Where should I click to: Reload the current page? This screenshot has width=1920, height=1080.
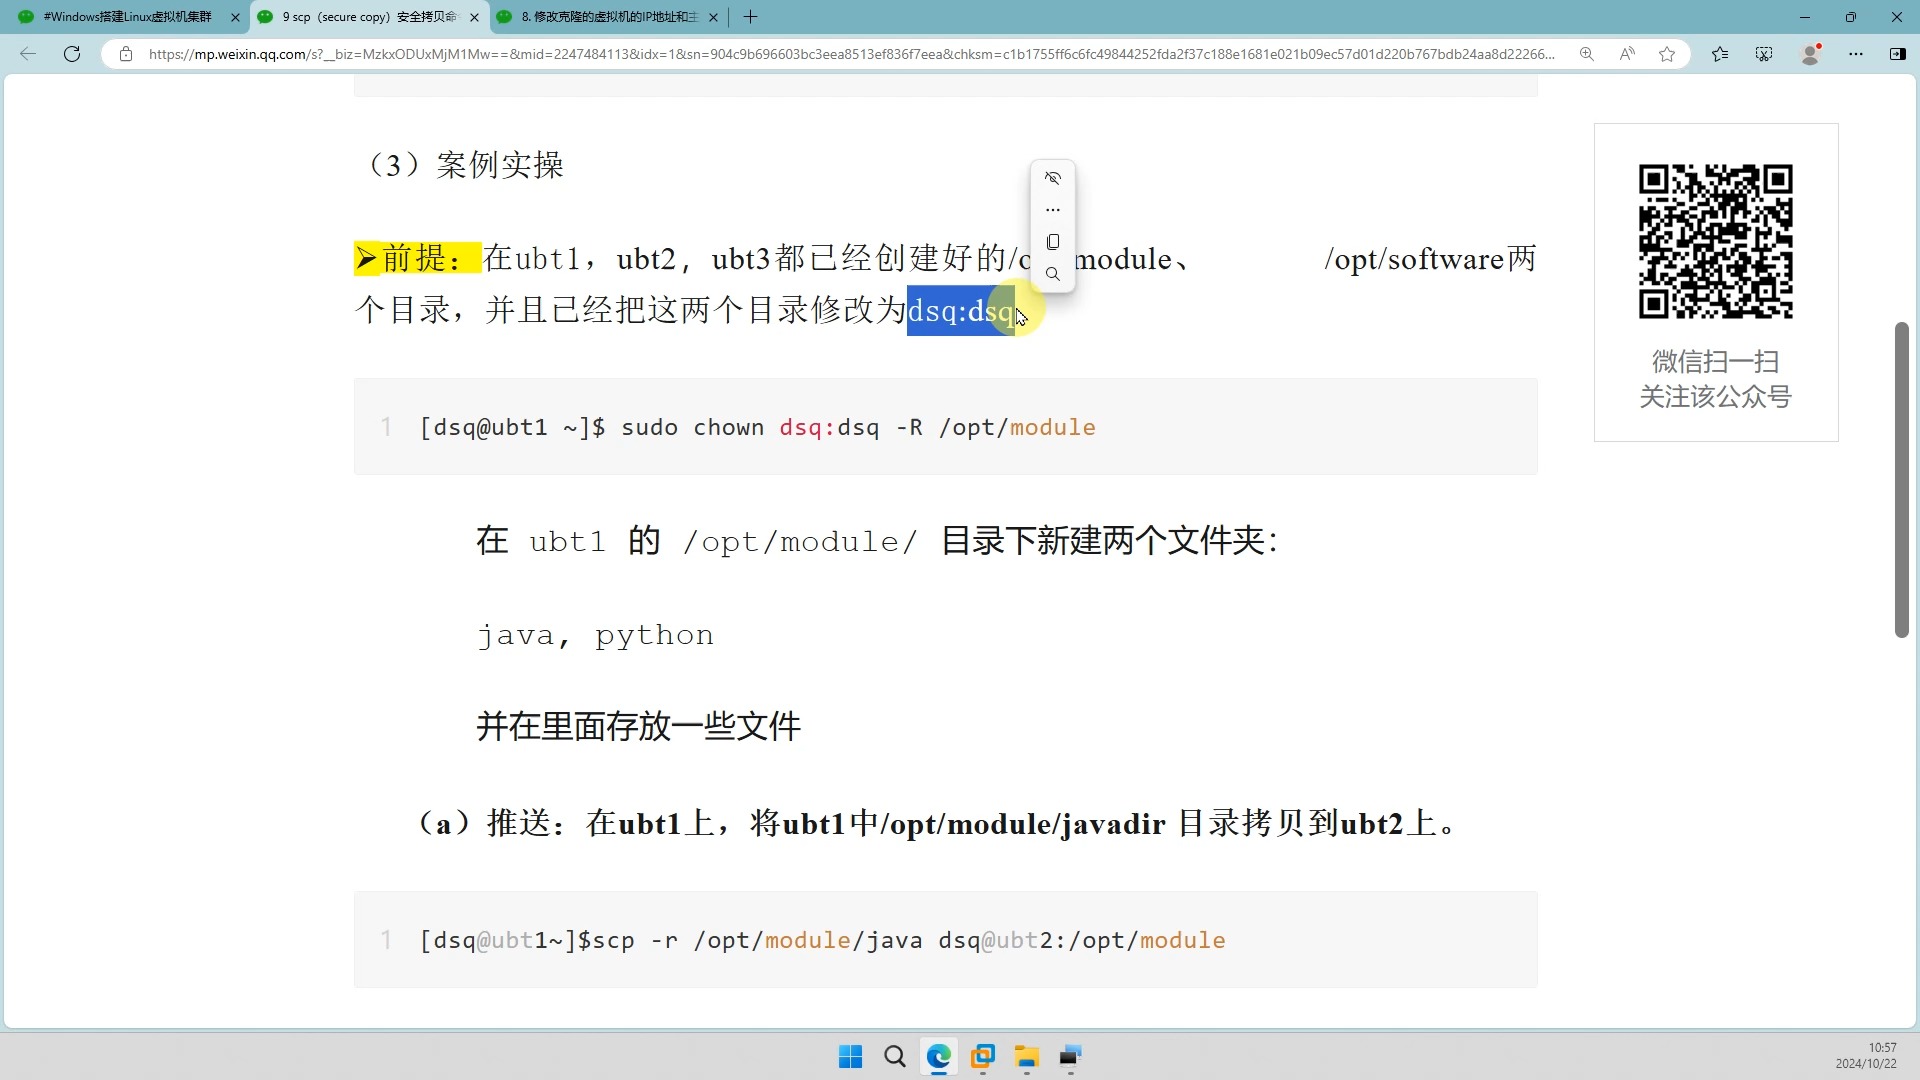(71, 54)
